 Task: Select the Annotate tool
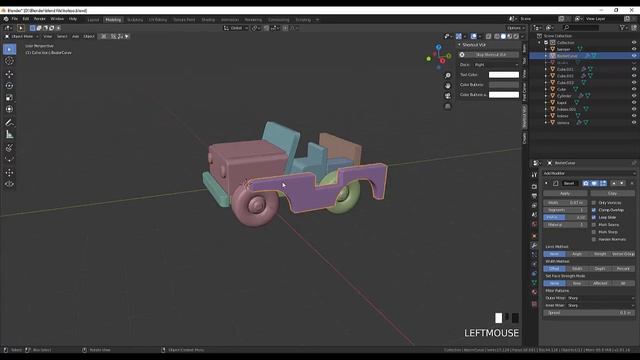pyautogui.click(x=9, y=122)
